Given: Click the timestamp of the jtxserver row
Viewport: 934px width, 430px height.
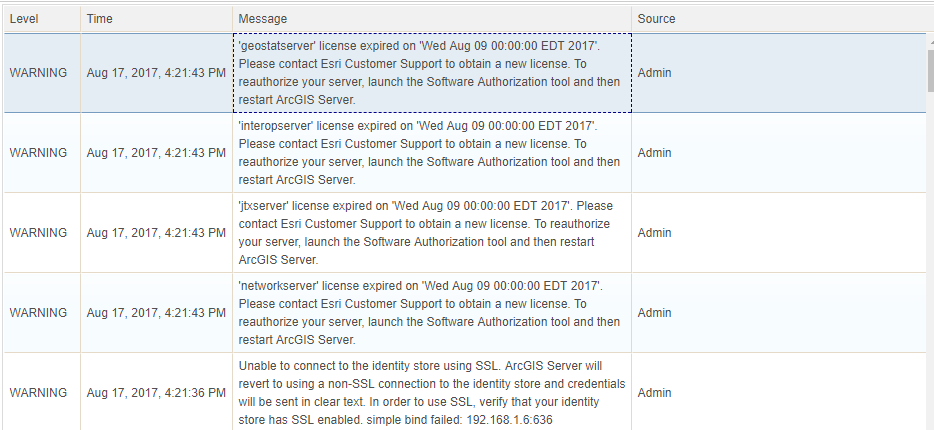Looking at the screenshot, I should pyautogui.click(x=156, y=233).
